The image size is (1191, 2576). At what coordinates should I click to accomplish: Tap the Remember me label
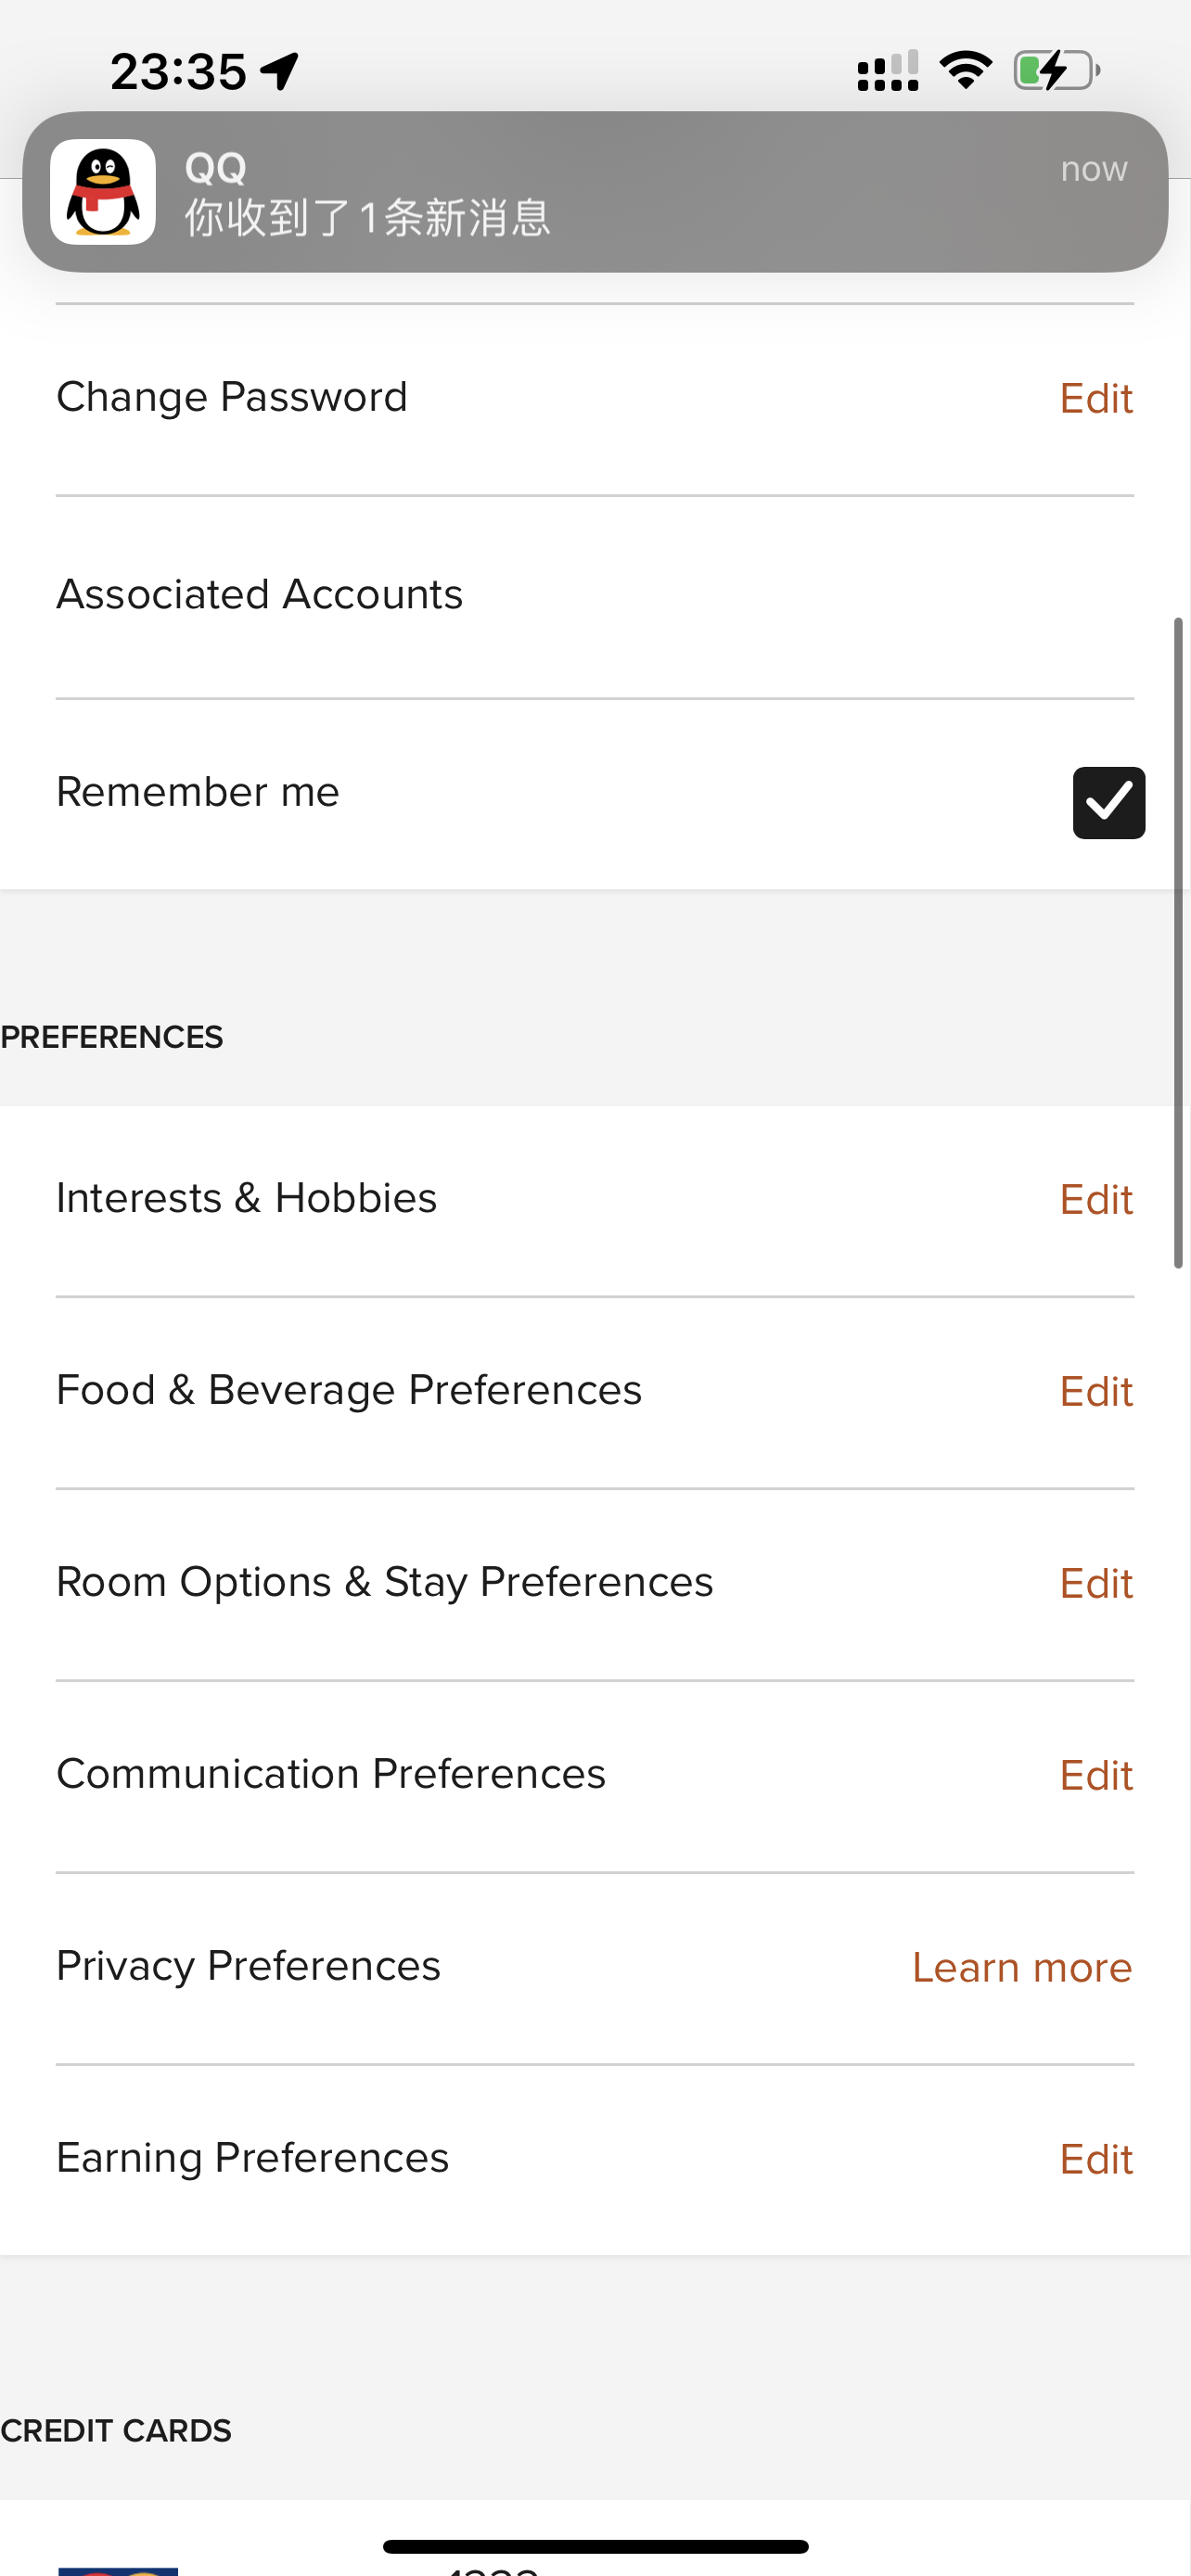click(198, 792)
